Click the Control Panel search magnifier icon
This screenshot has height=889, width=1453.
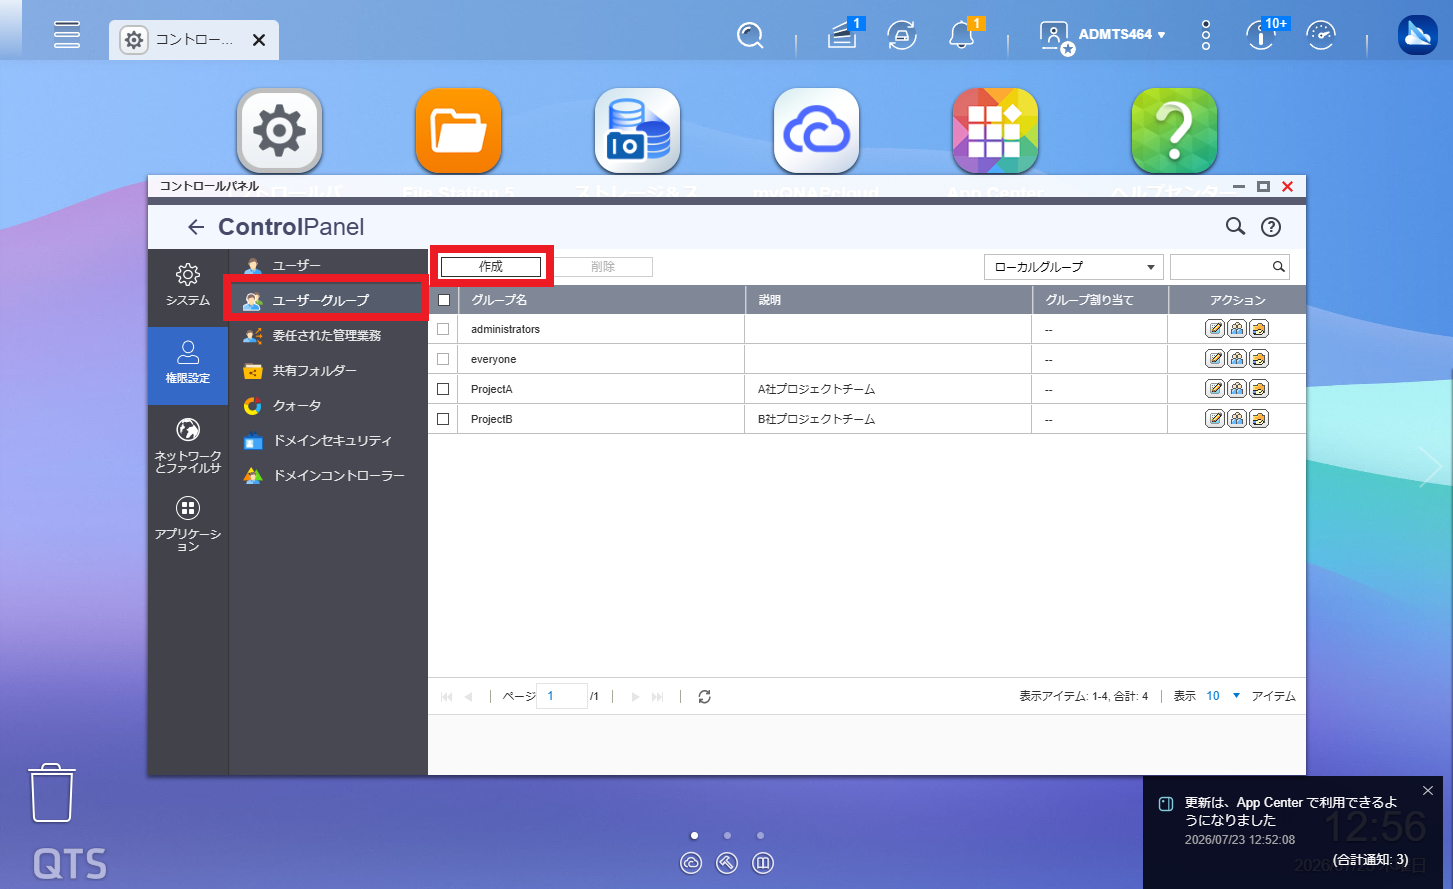pos(1236,227)
